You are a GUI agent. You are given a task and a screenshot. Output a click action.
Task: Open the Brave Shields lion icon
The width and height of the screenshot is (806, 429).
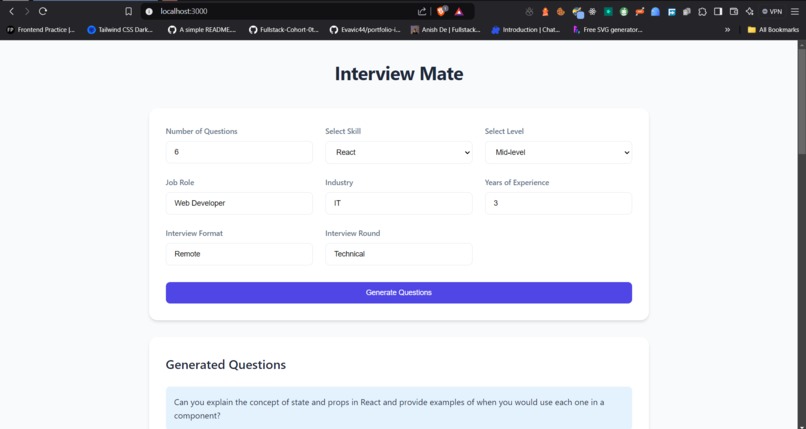tap(442, 11)
